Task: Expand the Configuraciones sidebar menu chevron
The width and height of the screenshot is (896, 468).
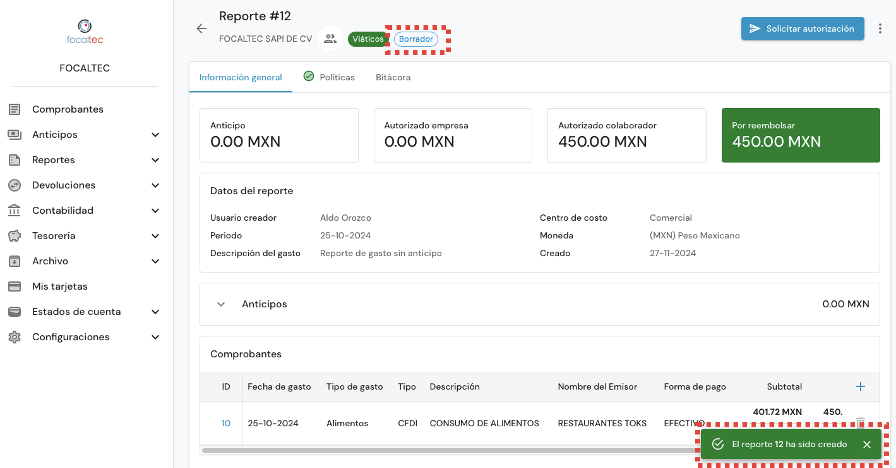Action: 155,337
